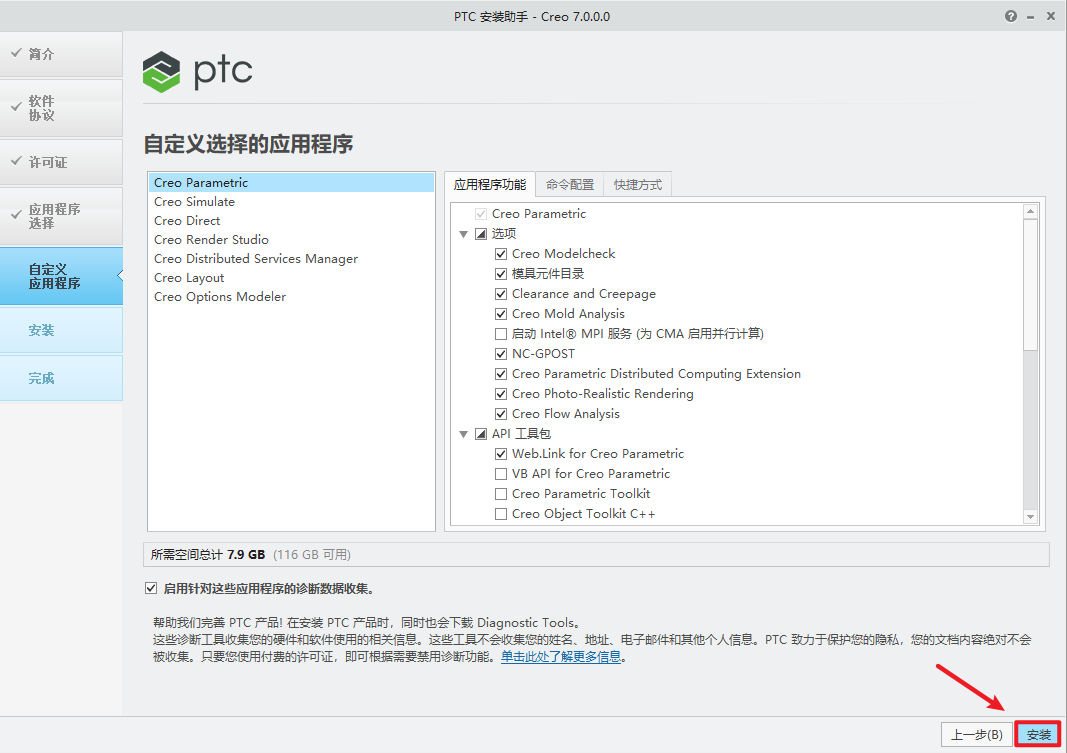Viewport: 1067px width, 753px height.
Task: Disable diagnostic data collection checkbox
Action: pos(151,588)
